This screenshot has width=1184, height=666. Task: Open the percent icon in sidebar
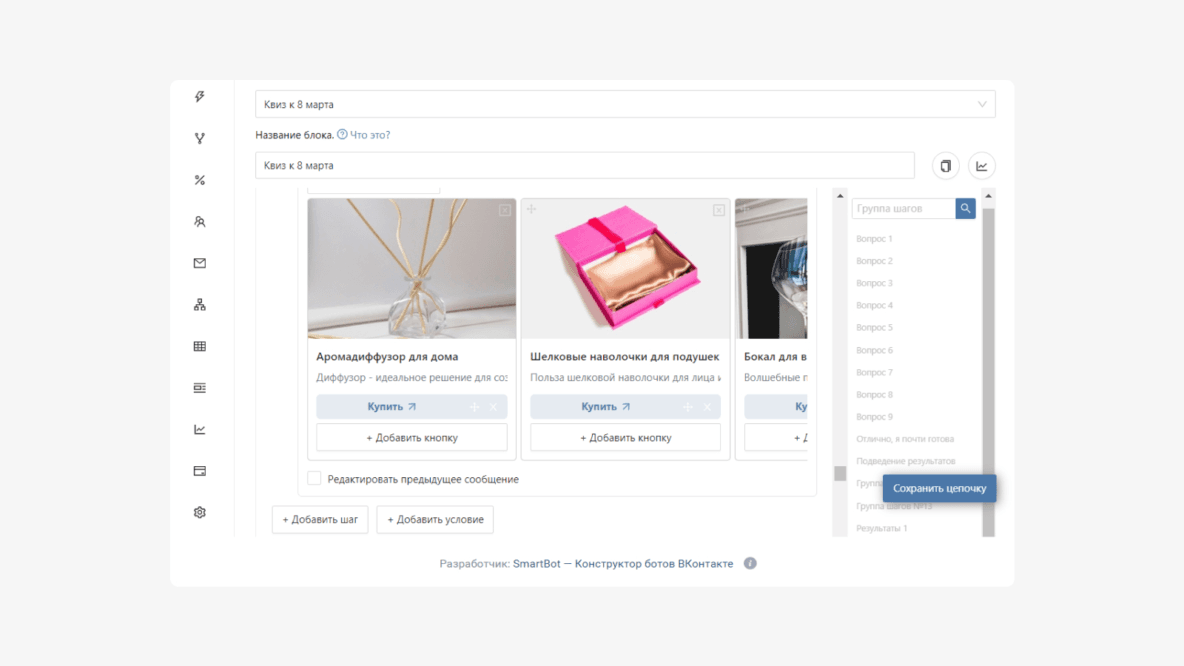click(199, 180)
